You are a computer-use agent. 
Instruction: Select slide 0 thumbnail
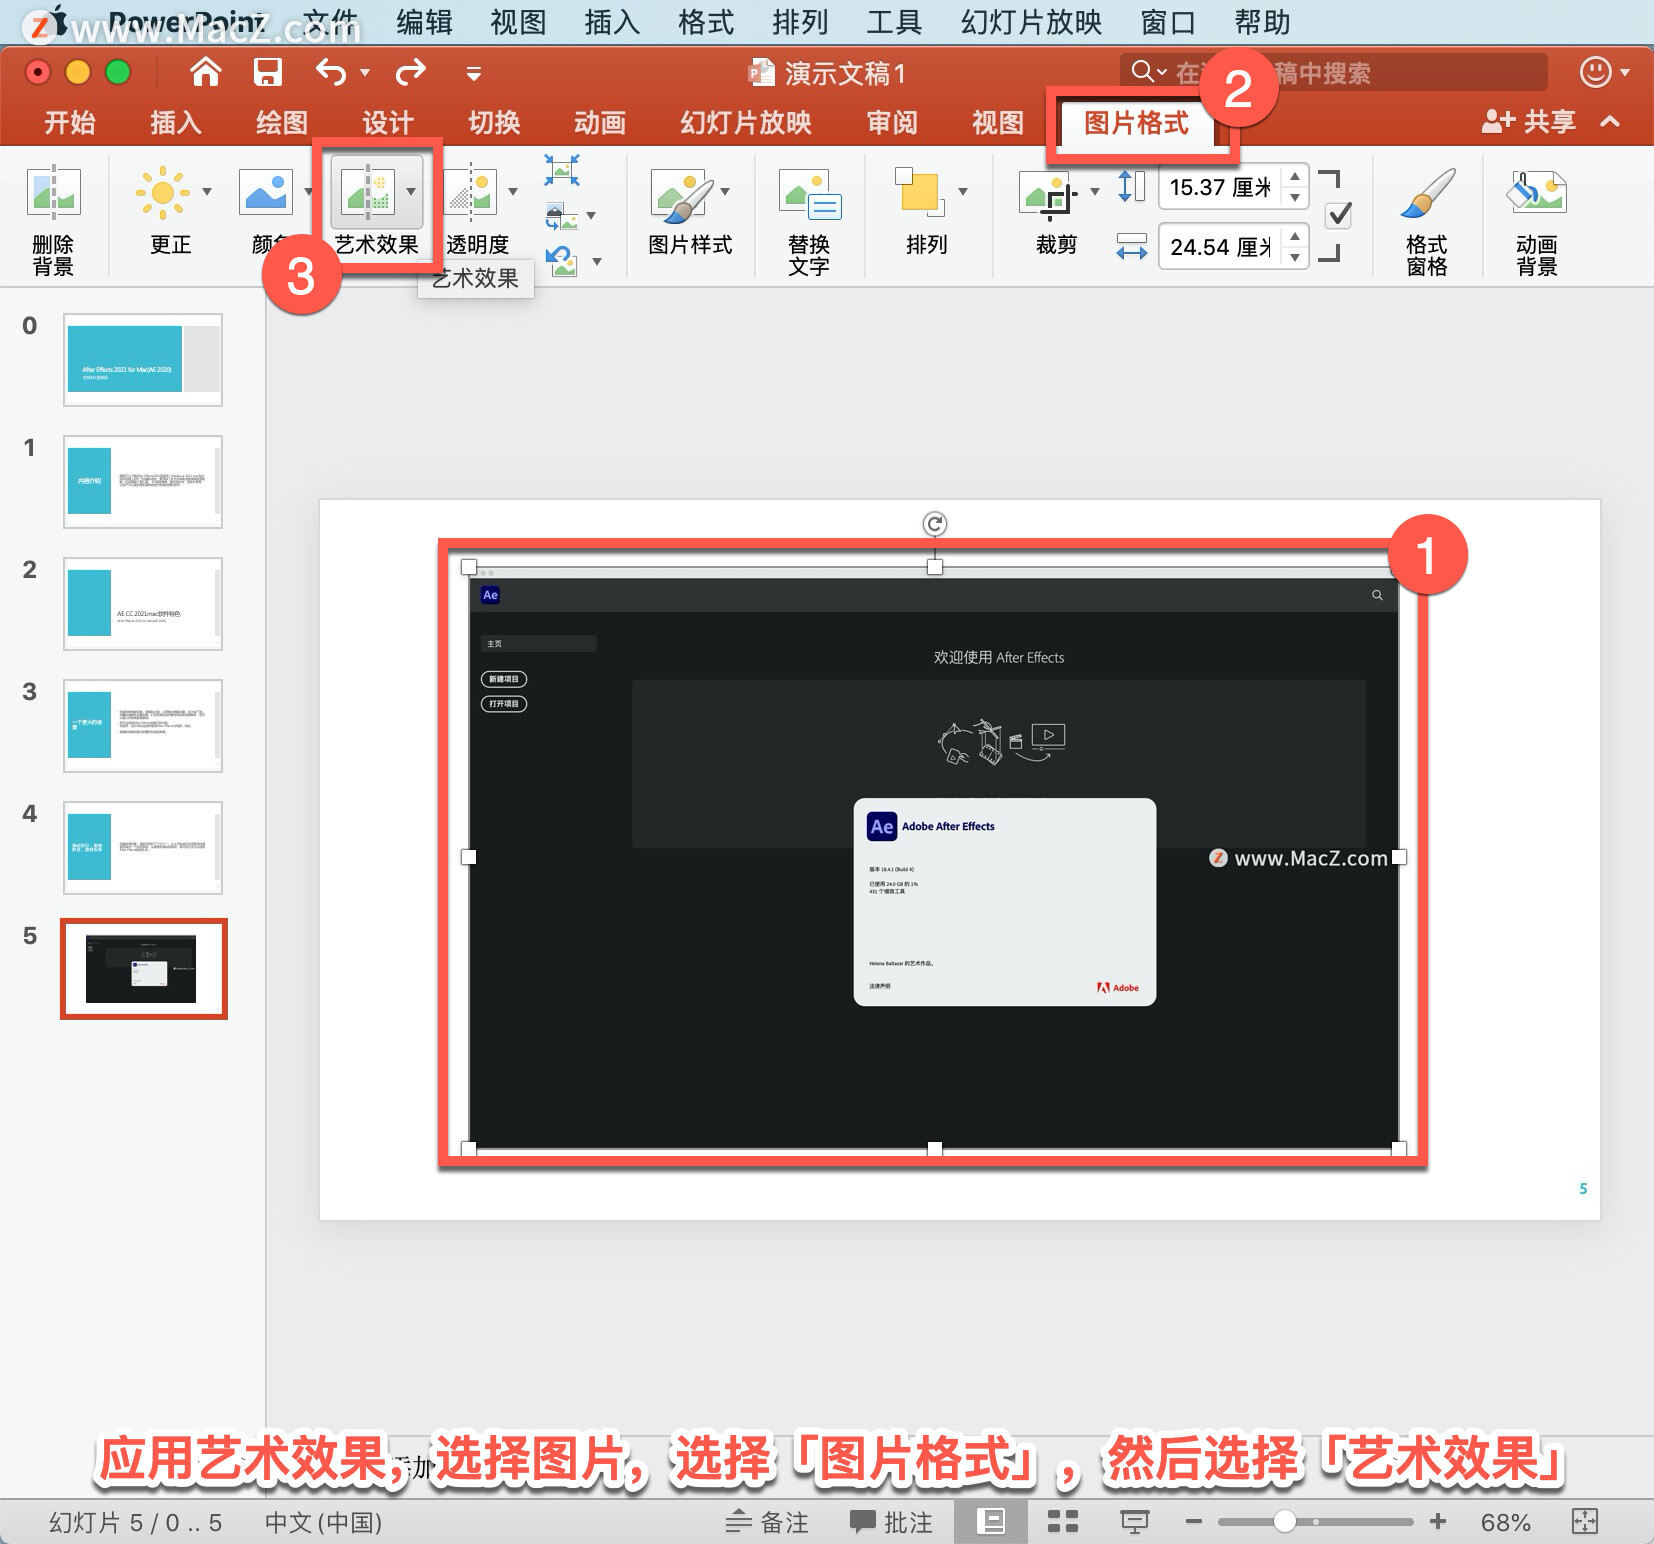pyautogui.click(x=143, y=360)
